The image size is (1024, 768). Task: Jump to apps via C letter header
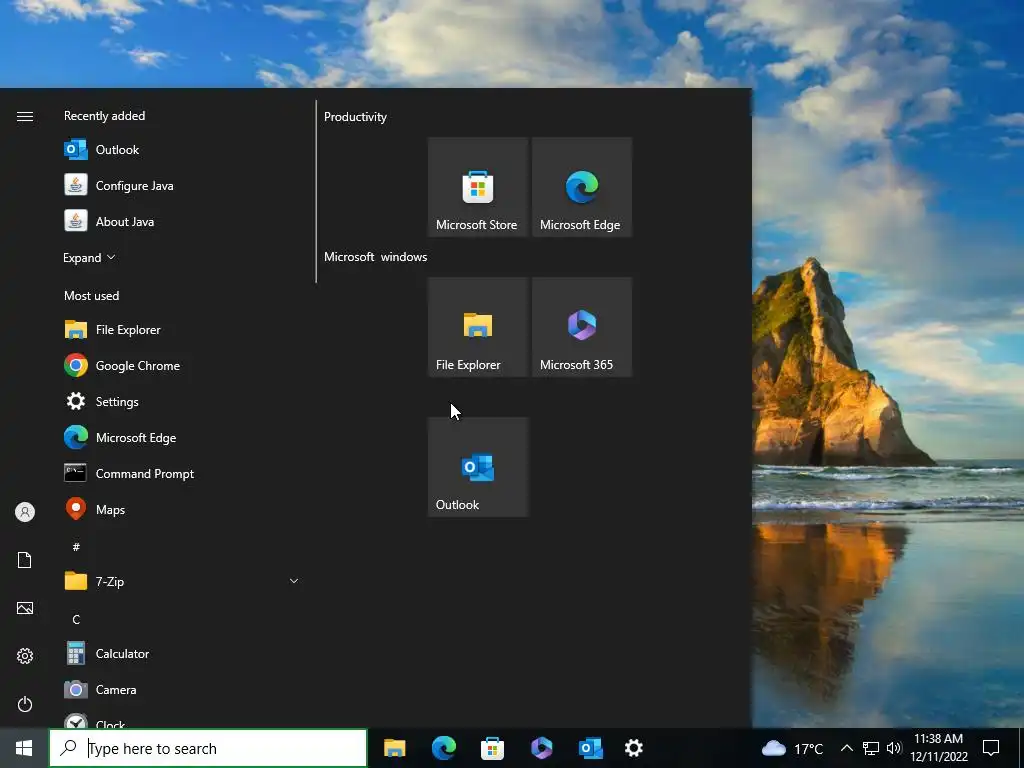[x=76, y=619]
